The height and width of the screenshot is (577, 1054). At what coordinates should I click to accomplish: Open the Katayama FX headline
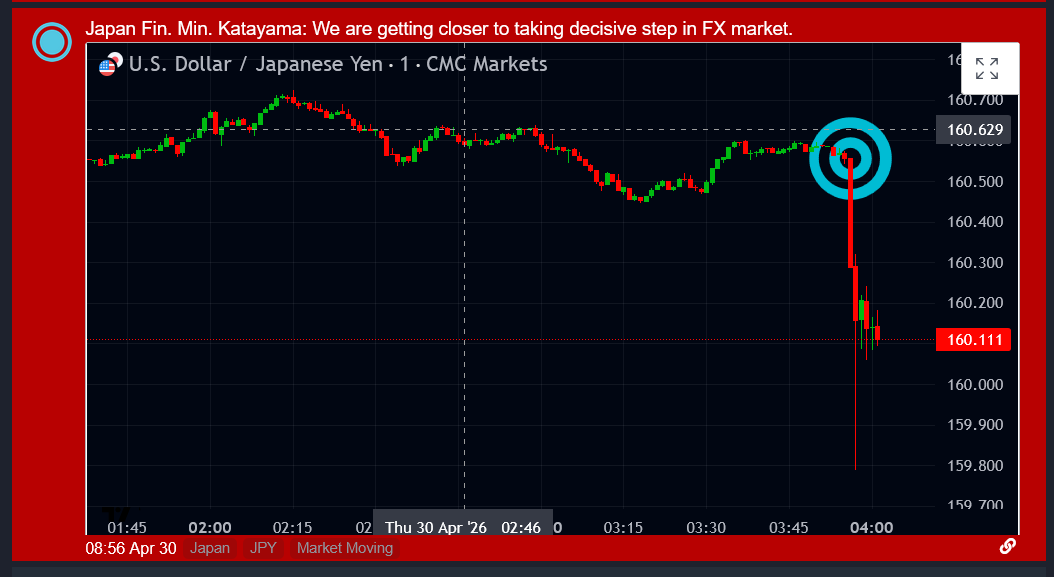click(x=439, y=29)
